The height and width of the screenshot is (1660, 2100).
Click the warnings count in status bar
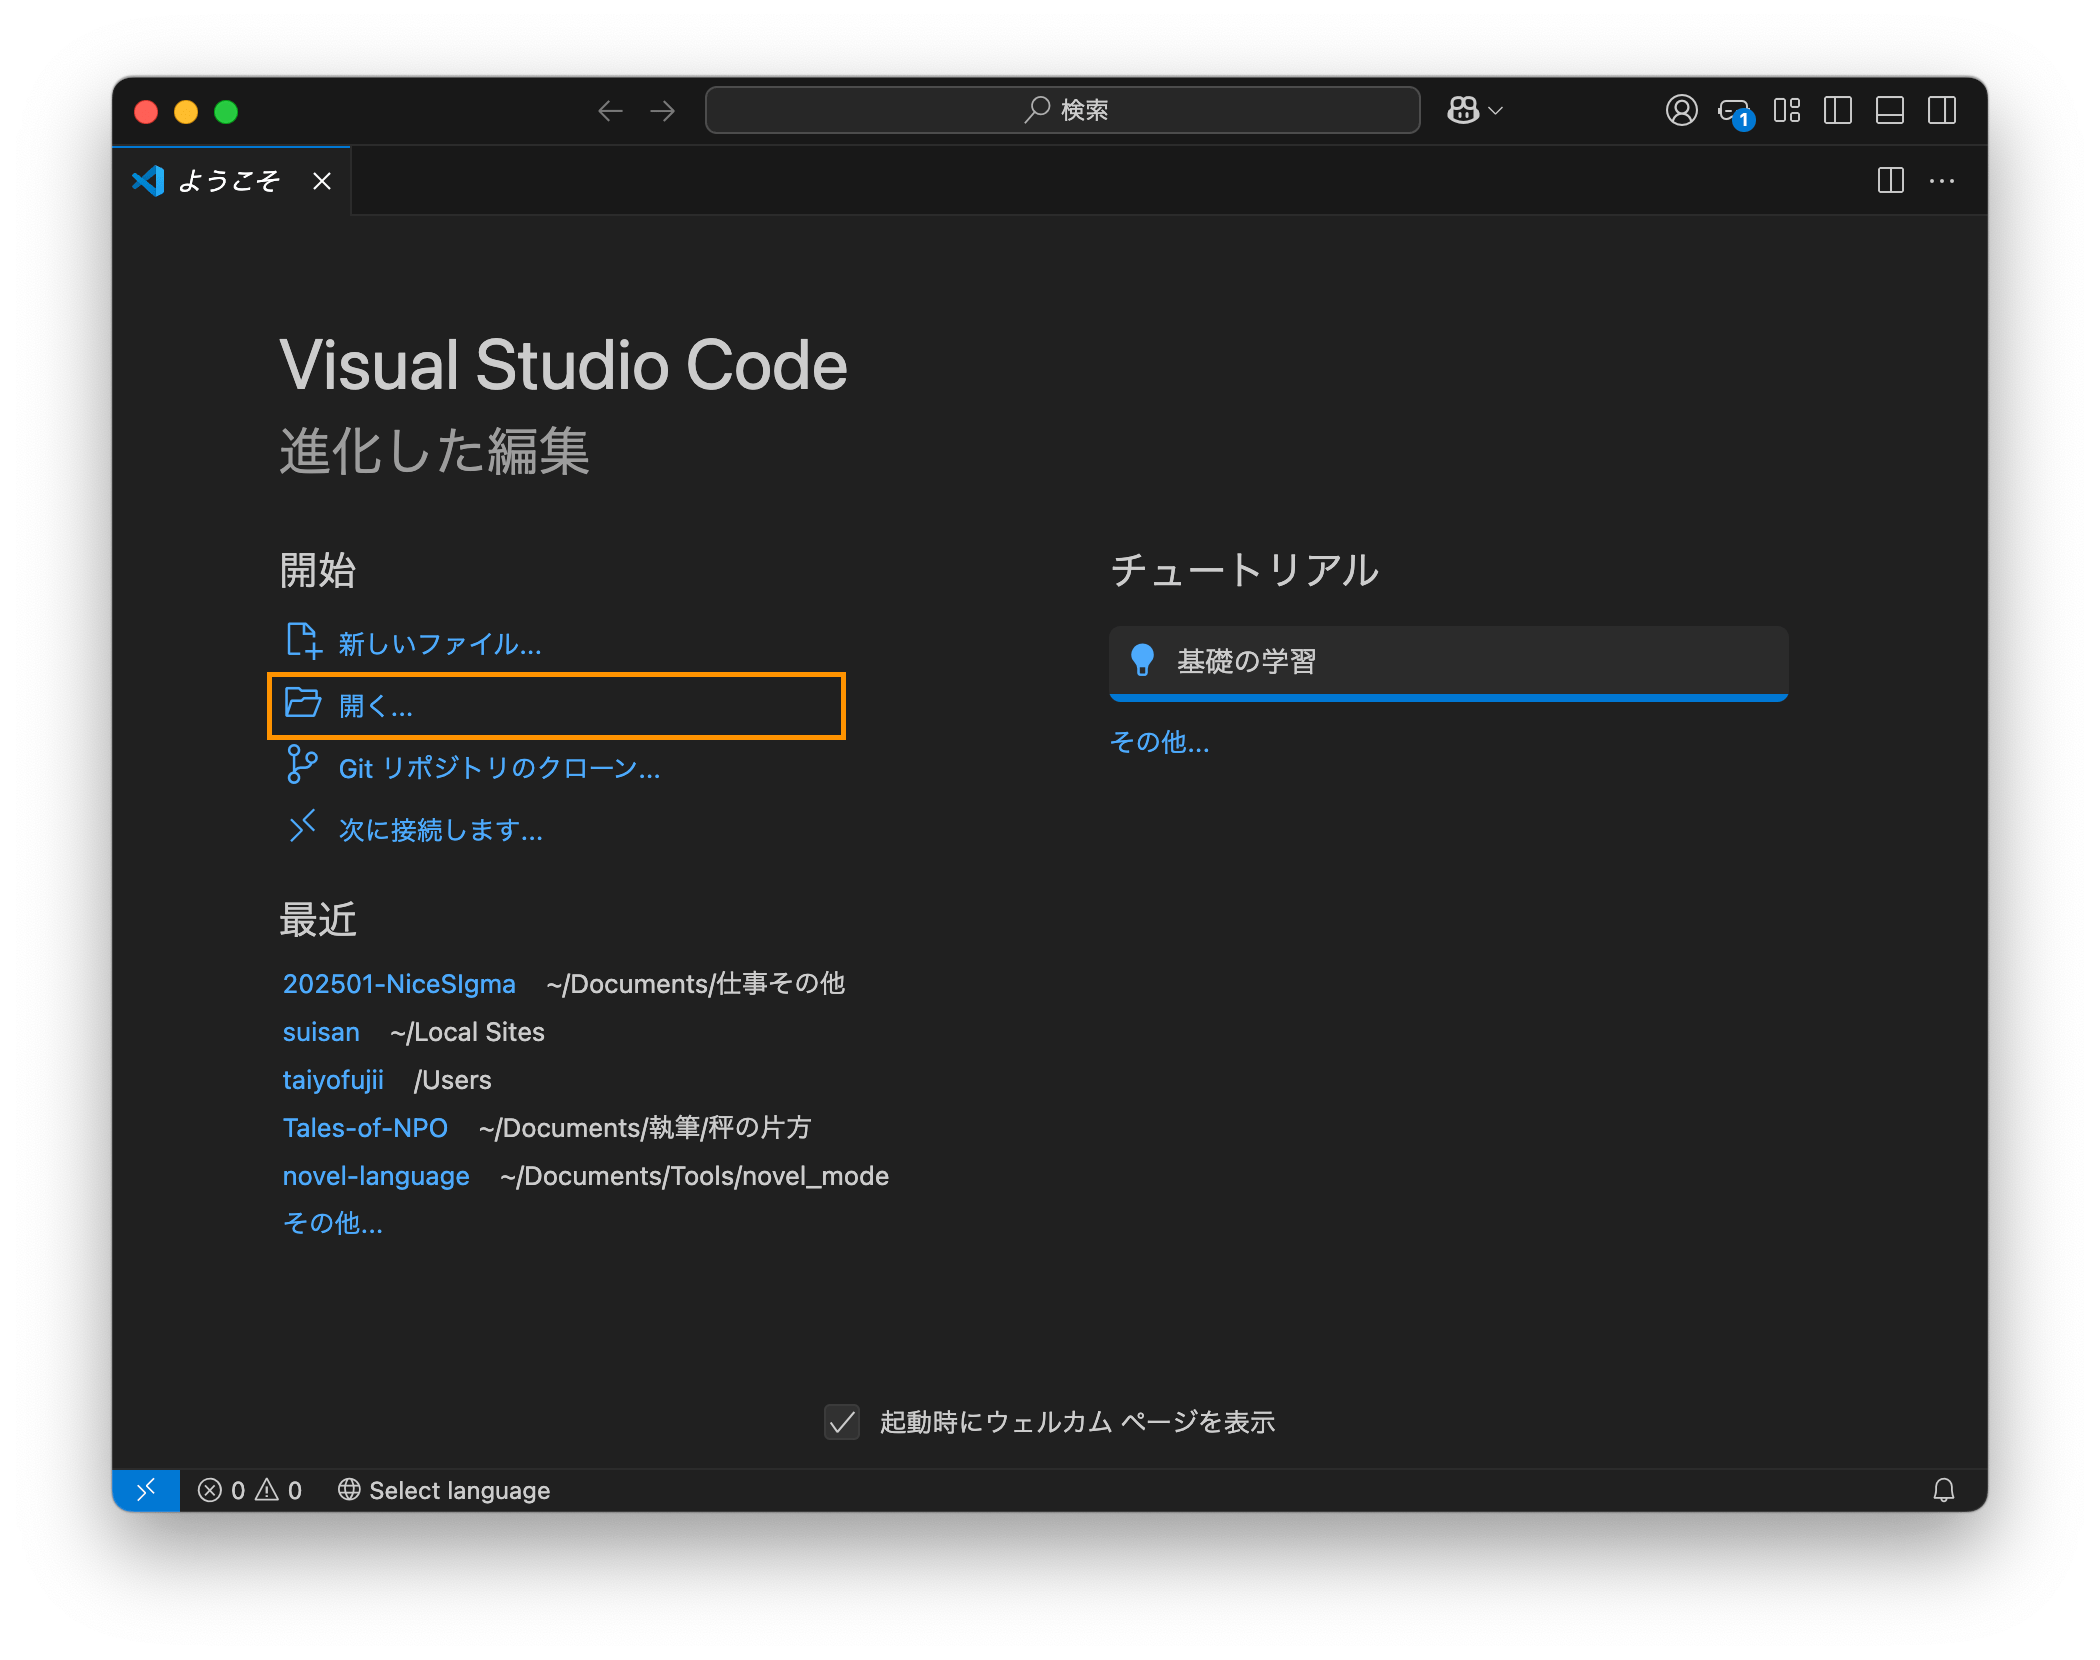pyautogui.click(x=279, y=1490)
